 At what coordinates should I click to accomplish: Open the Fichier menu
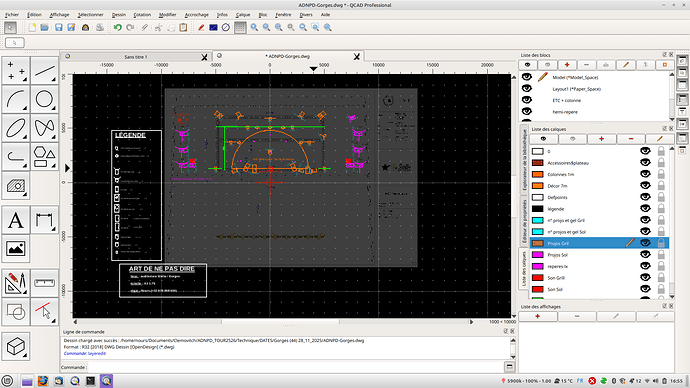(12, 15)
